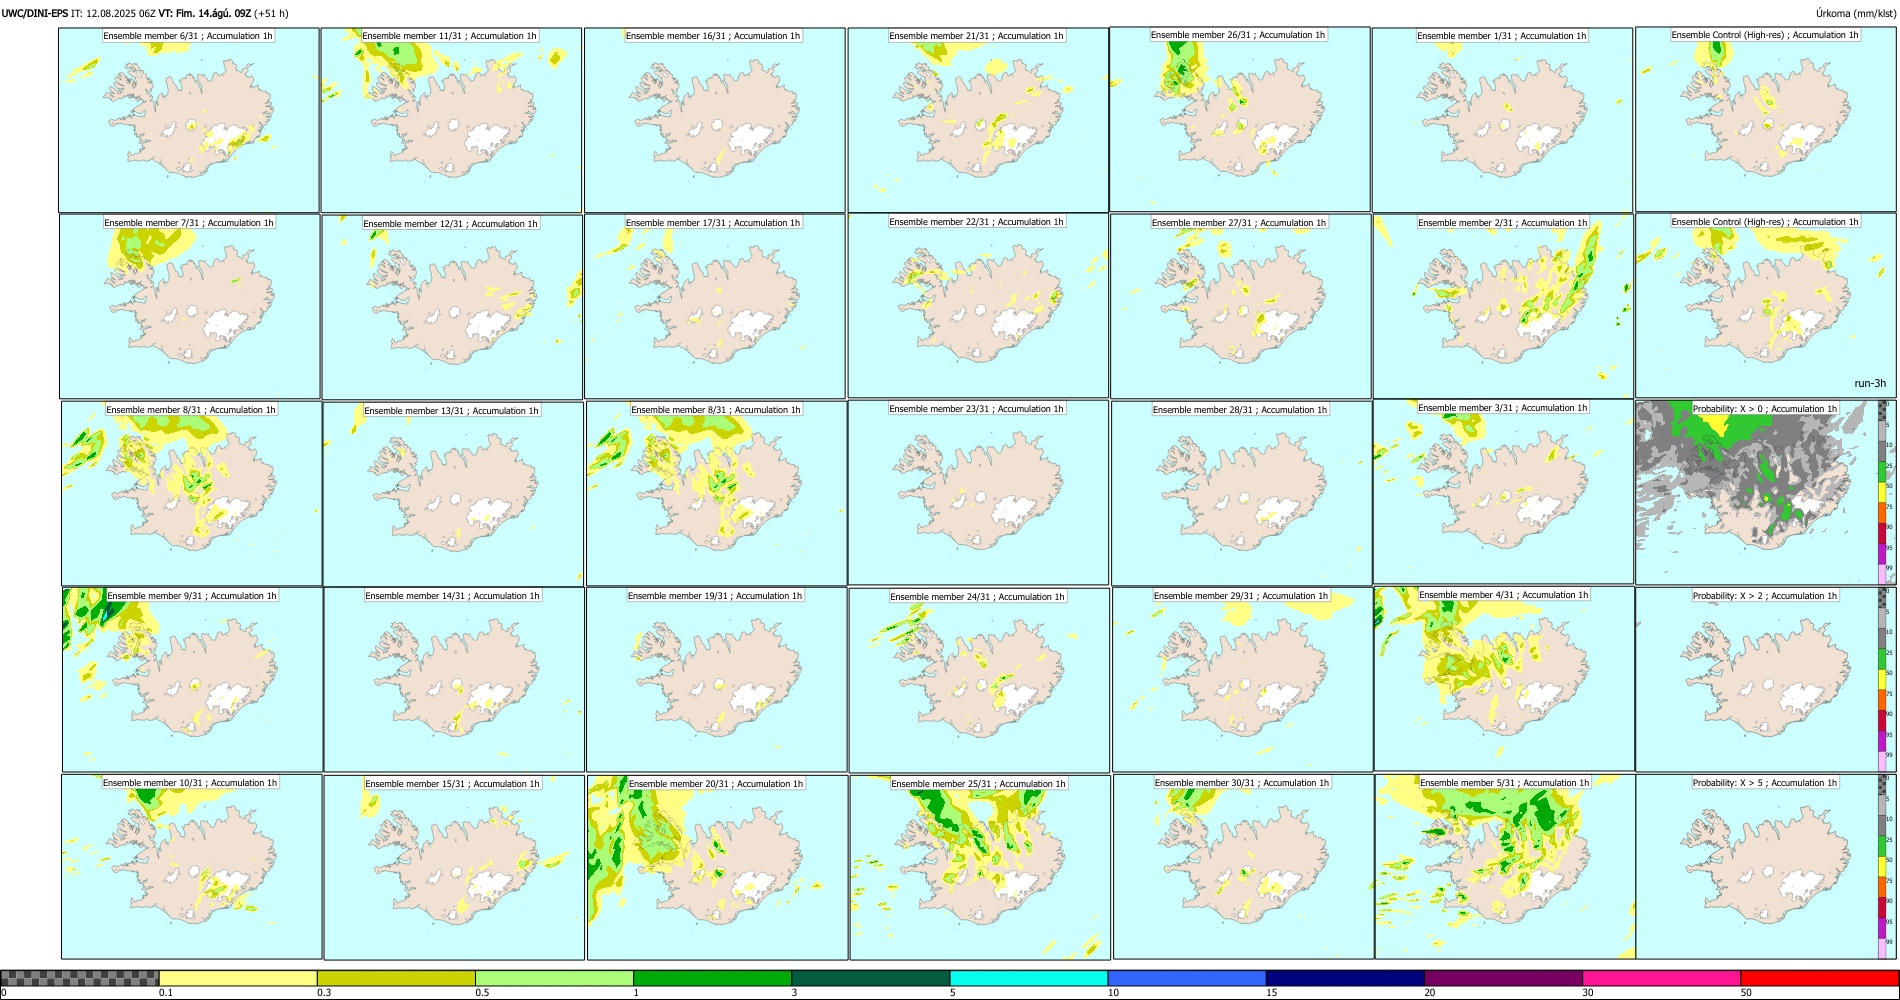Click the 'UWC/DINI-EPS' header title

point(35,13)
